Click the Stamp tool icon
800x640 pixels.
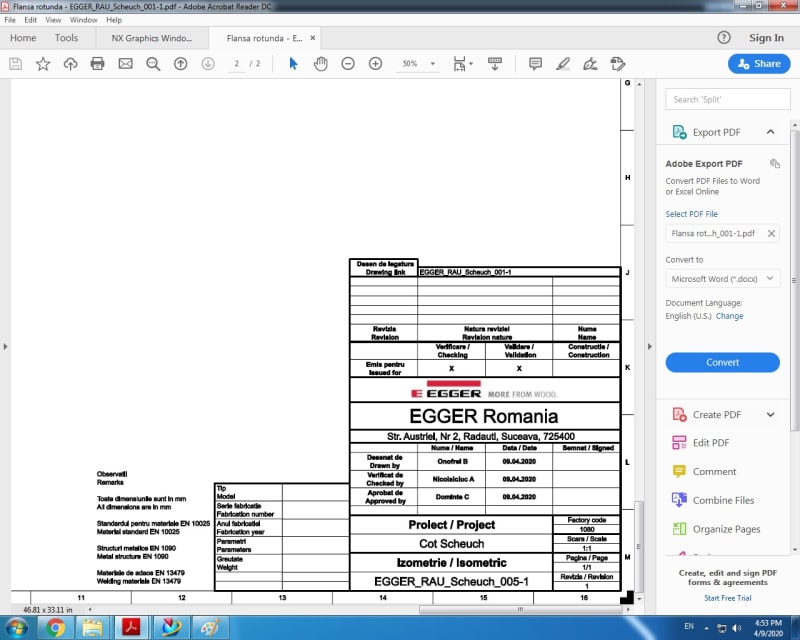coord(618,64)
